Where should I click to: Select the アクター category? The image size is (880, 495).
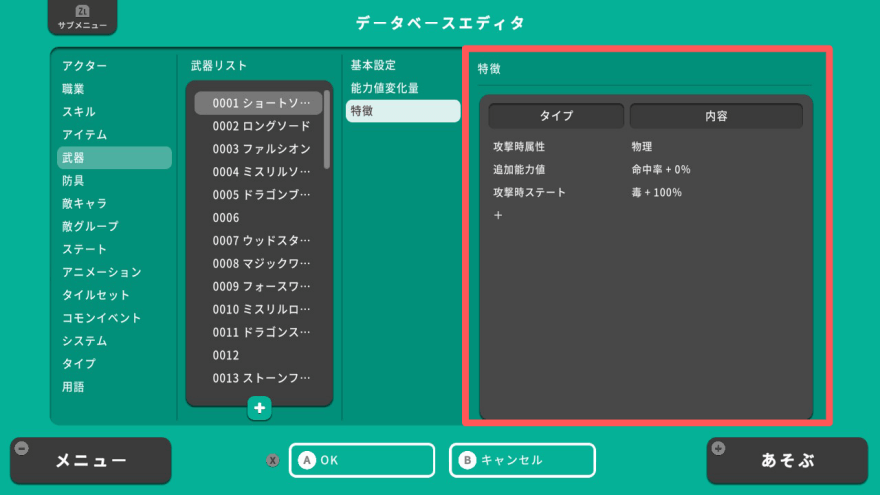click(x=85, y=66)
